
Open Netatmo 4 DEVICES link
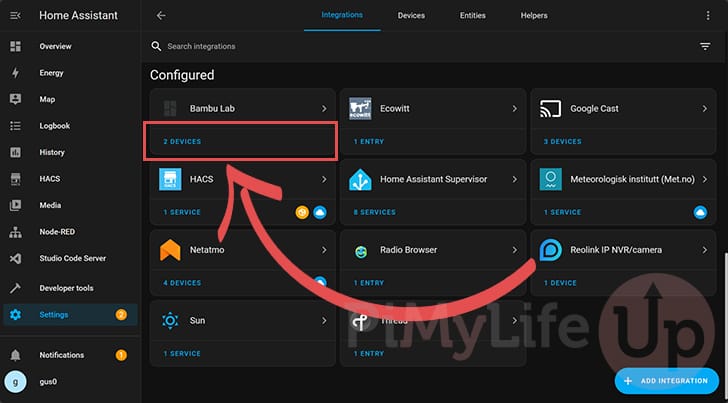[x=182, y=283]
